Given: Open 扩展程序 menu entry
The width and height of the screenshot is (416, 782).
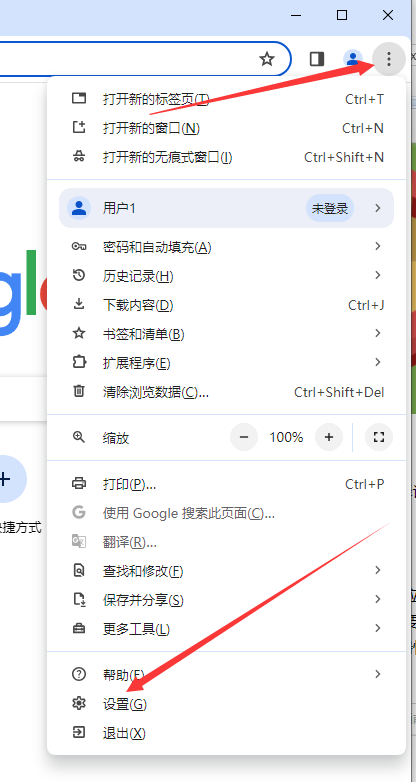Looking at the screenshot, I should pyautogui.click(x=226, y=363).
